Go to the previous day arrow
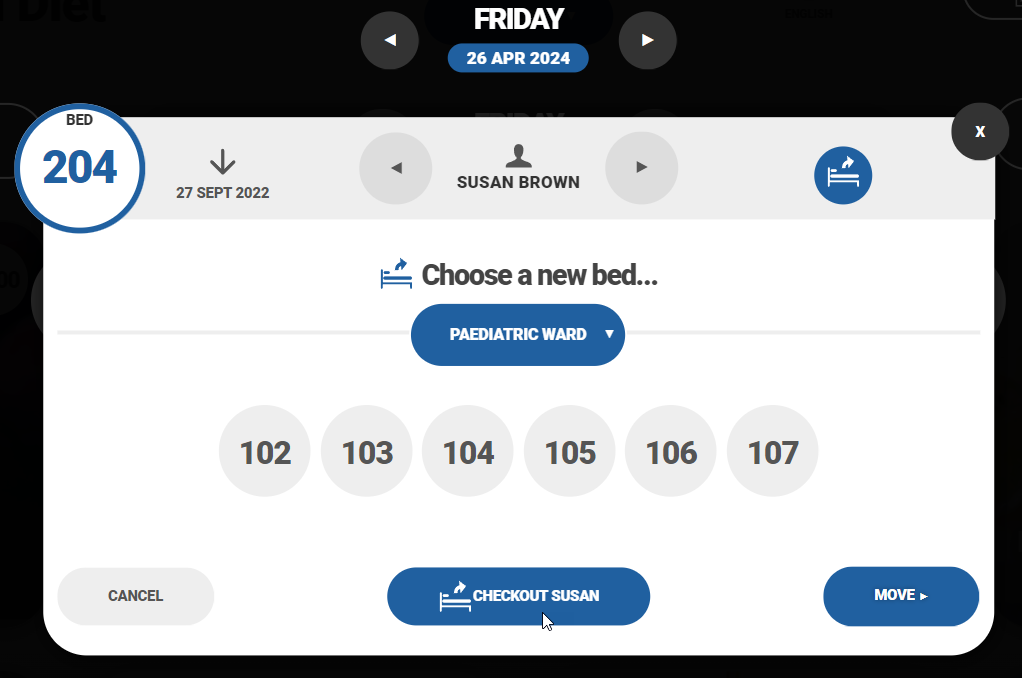Viewport: 1022px width, 678px height. [390, 40]
